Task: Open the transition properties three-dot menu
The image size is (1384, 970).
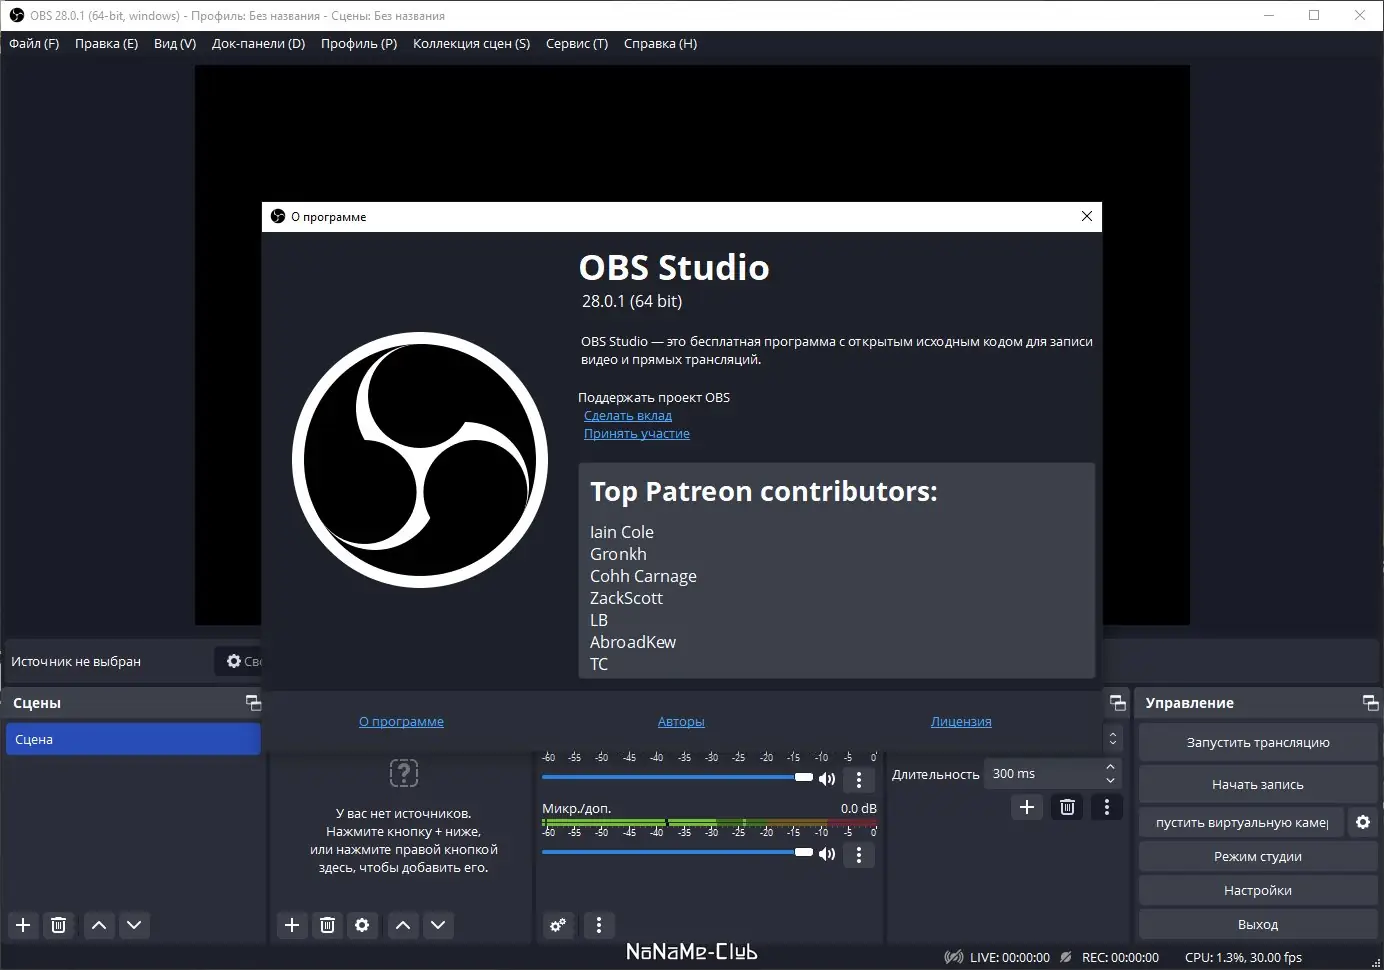Action: (1106, 807)
